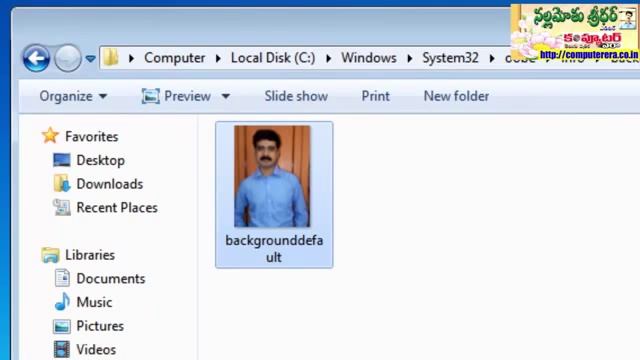Click the Favorites star icon
640x360 pixels.
coord(50,136)
